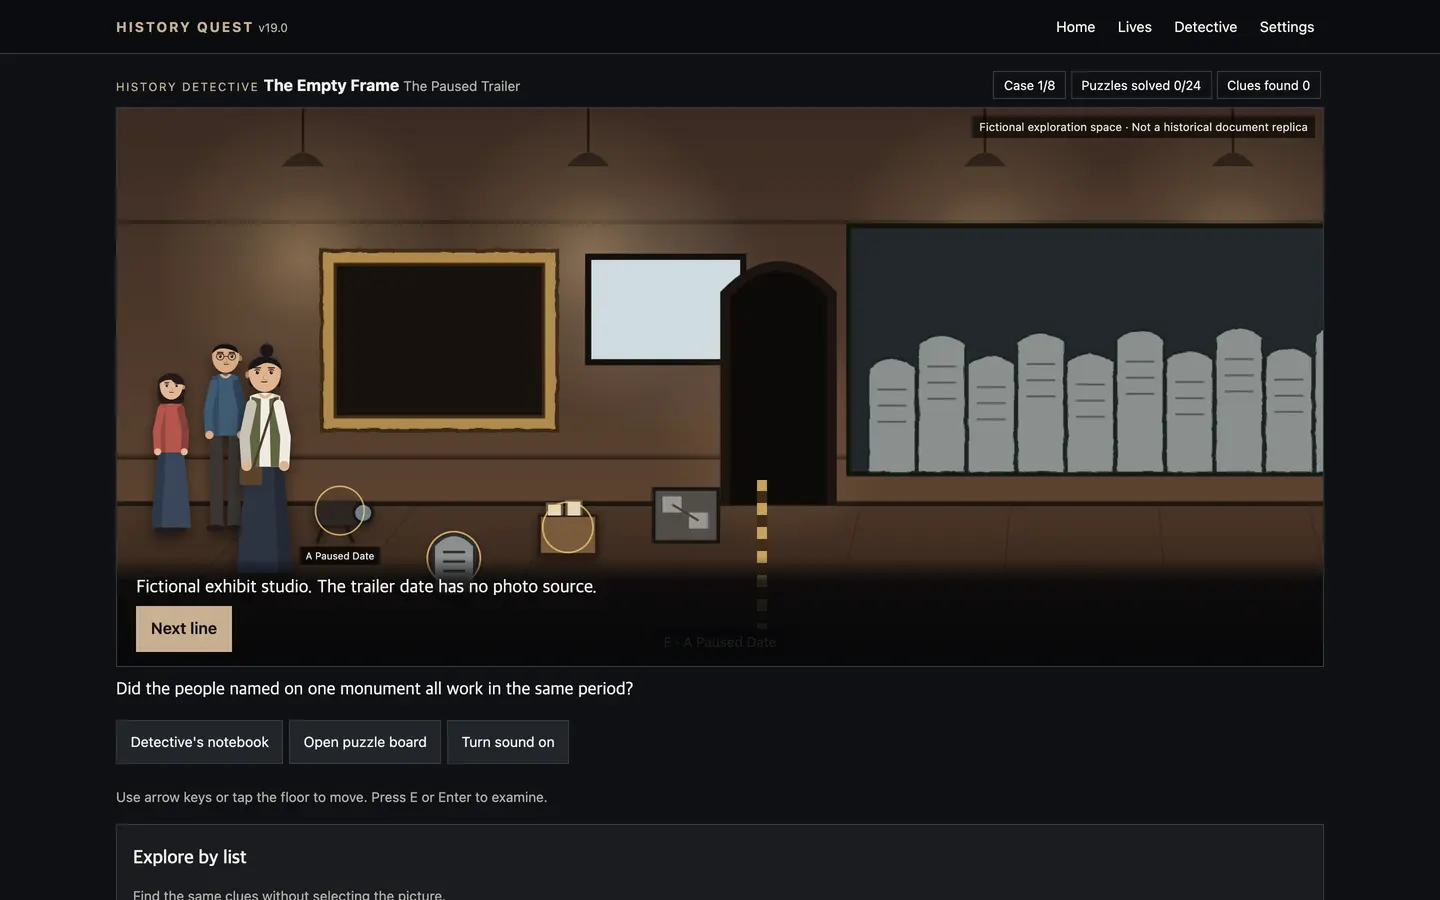The width and height of the screenshot is (1440, 900).
Task: Open the Detective menu item
Action: tap(1205, 27)
